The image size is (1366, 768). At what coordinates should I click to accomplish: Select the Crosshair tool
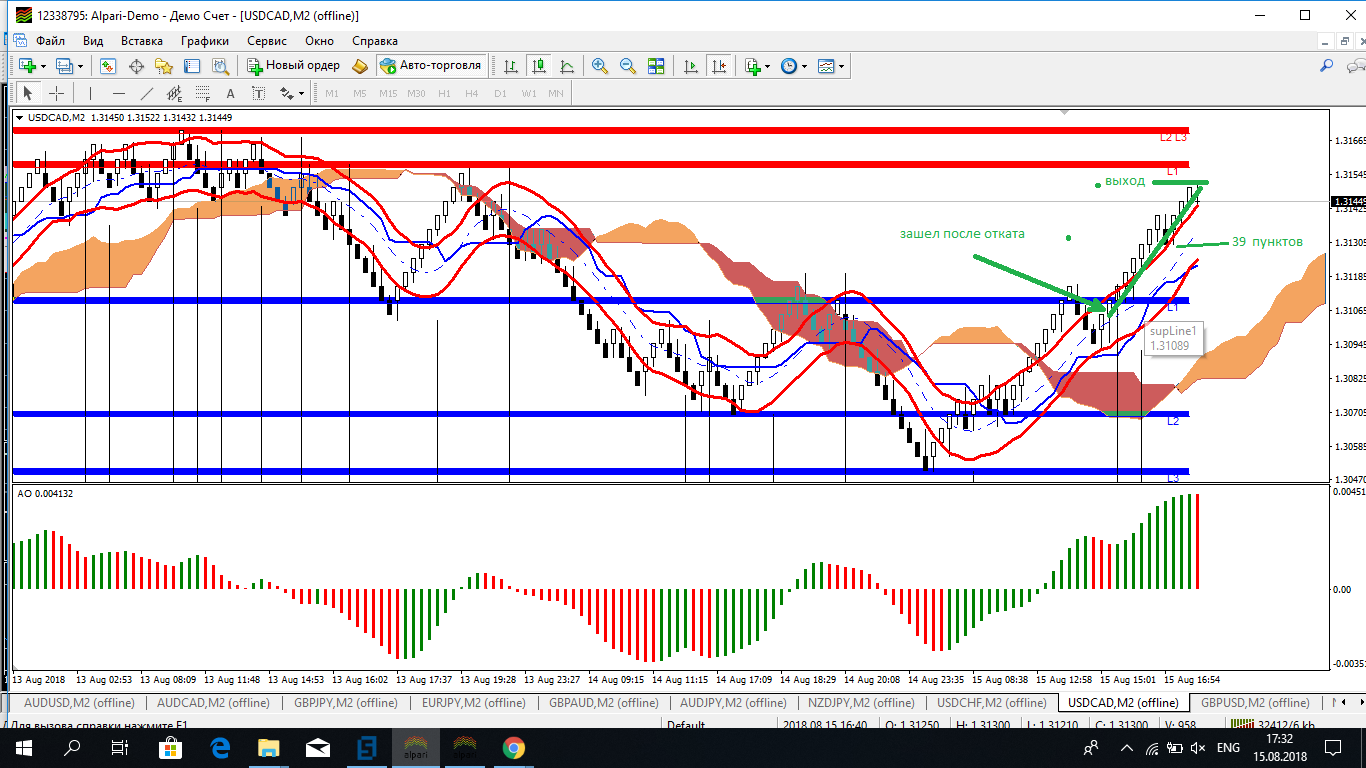click(x=57, y=93)
